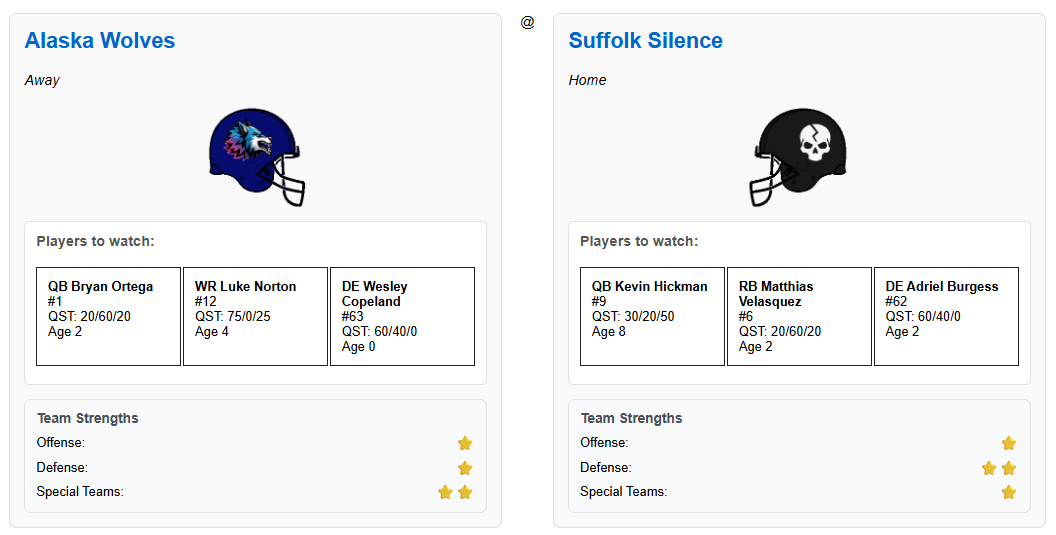Click the Alaska Wolves Defense star
Screen dimensions: 1056x535
pyautogui.click(x=465, y=468)
